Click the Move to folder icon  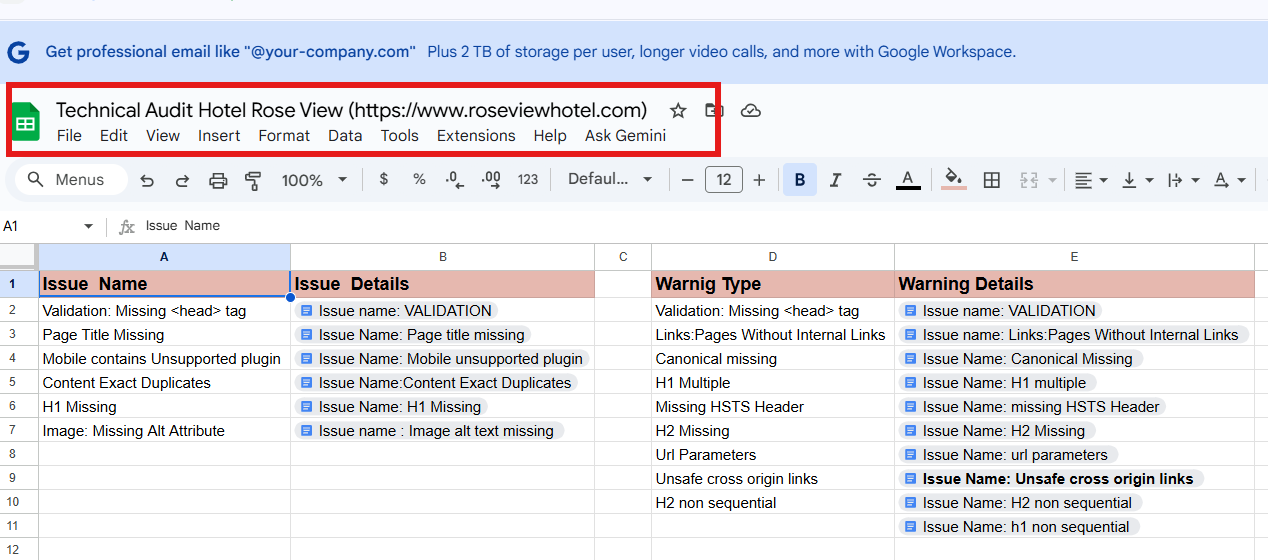tap(714, 110)
